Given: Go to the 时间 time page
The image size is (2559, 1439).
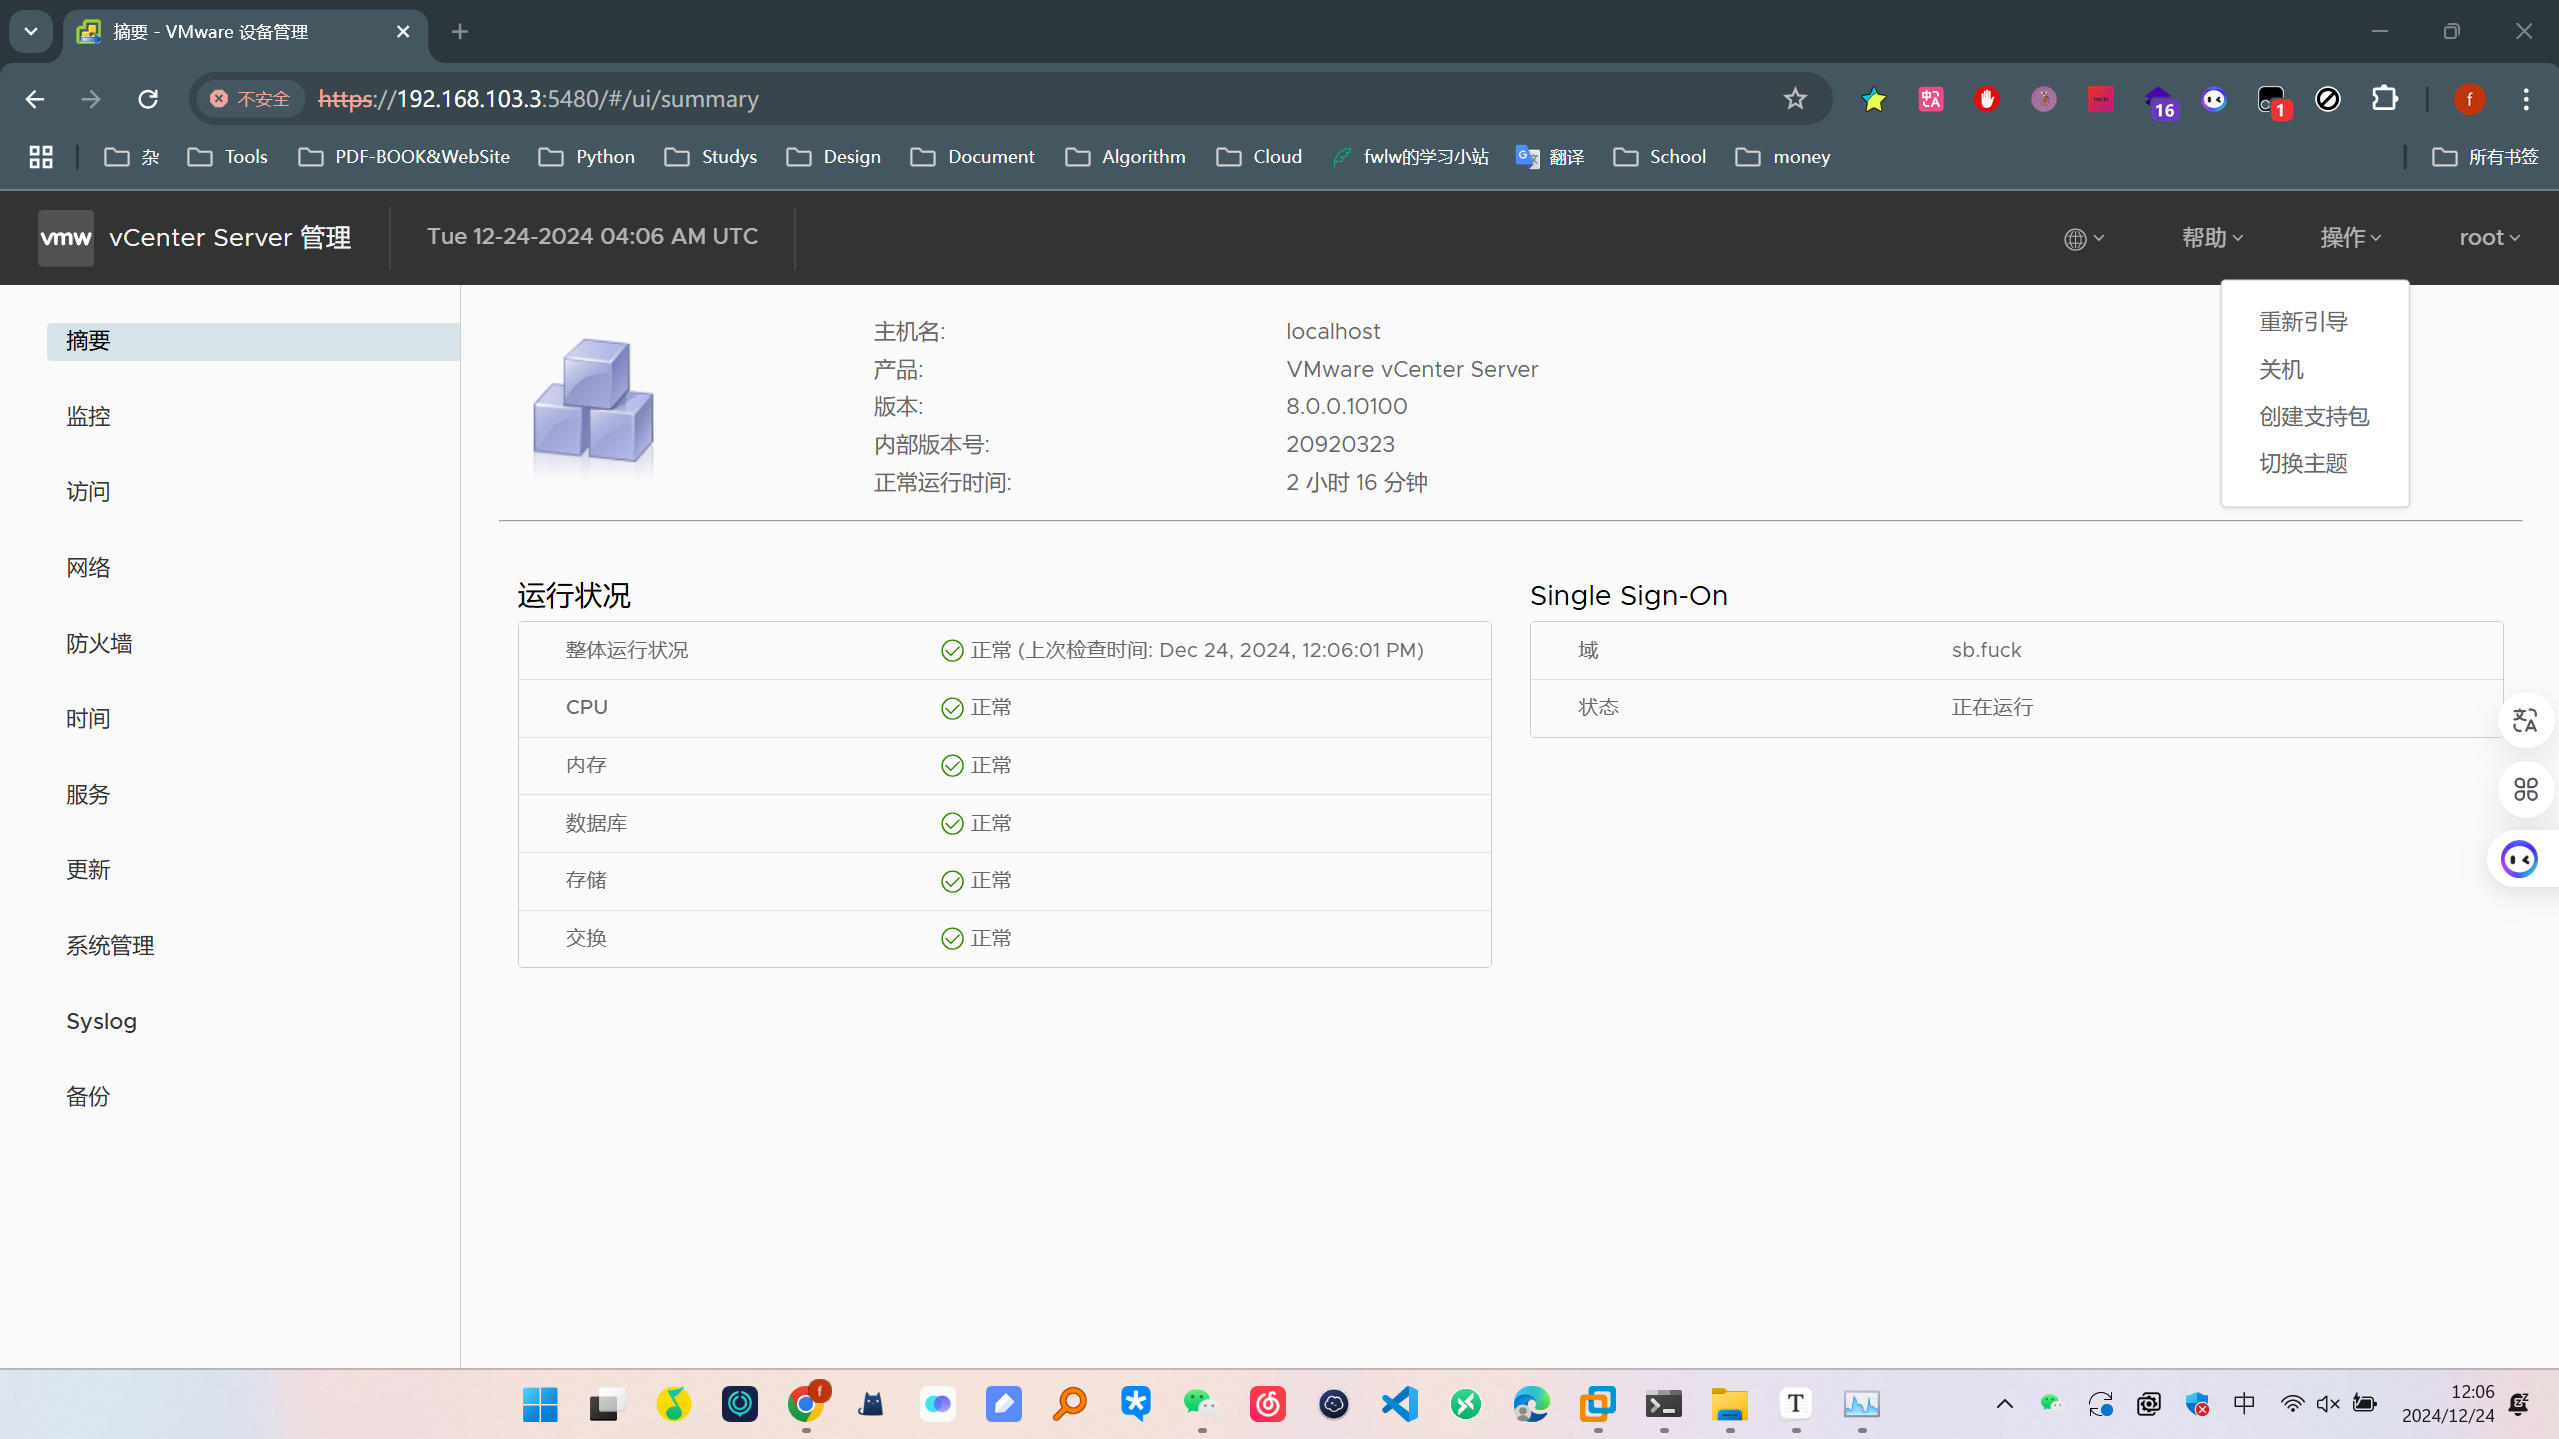Looking at the screenshot, I should (88, 719).
